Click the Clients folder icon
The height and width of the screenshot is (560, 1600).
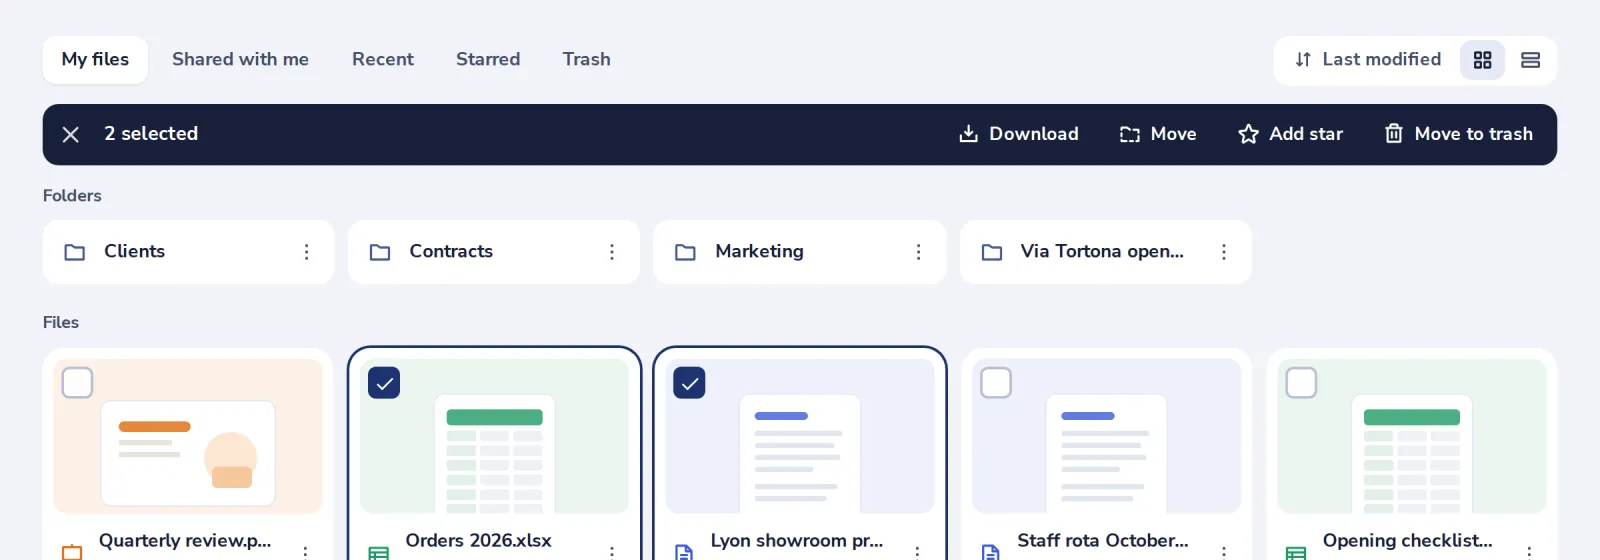[x=75, y=252]
